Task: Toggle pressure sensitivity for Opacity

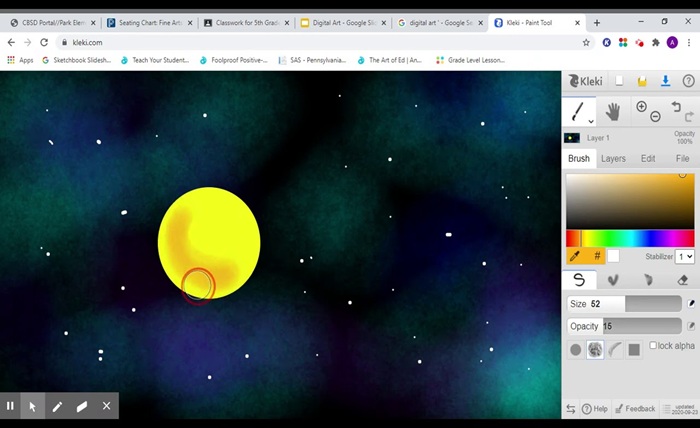Action: 691,326
